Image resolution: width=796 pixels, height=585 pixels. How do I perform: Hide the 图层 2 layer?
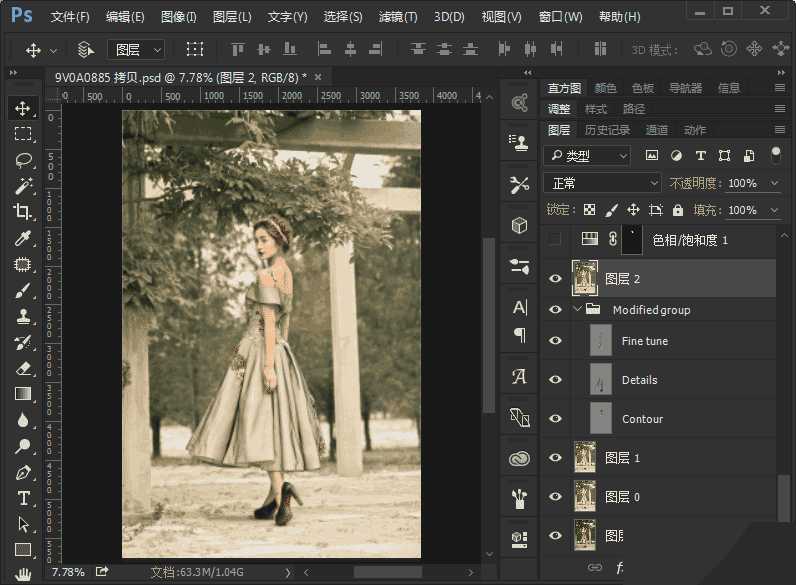tap(556, 279)
